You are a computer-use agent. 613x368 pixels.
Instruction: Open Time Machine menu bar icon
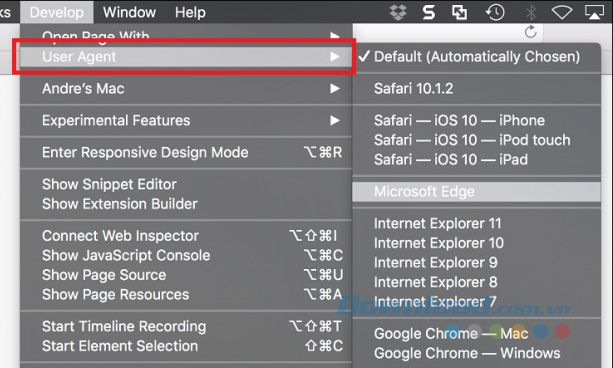coord(495,12)
